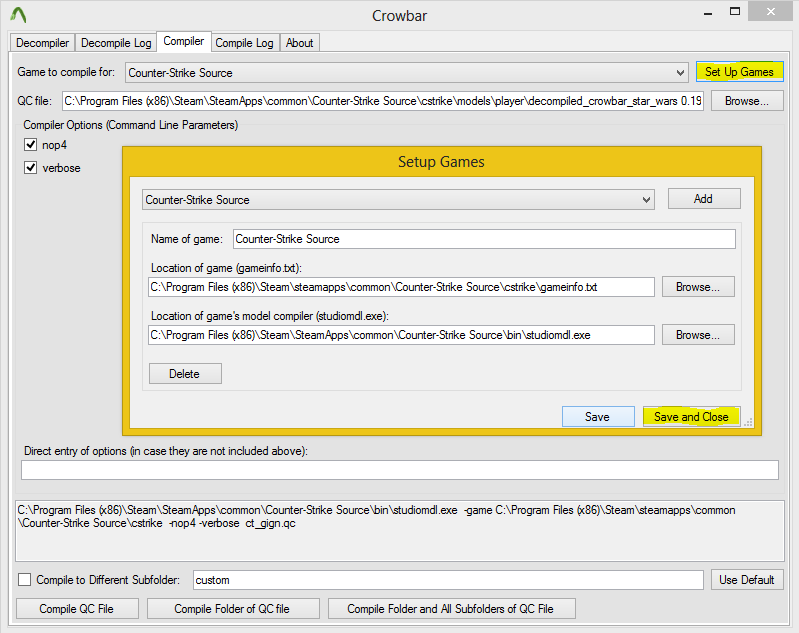Screen dimensions: 799x633
Task: Show the About tab
Action: (300, 43)
